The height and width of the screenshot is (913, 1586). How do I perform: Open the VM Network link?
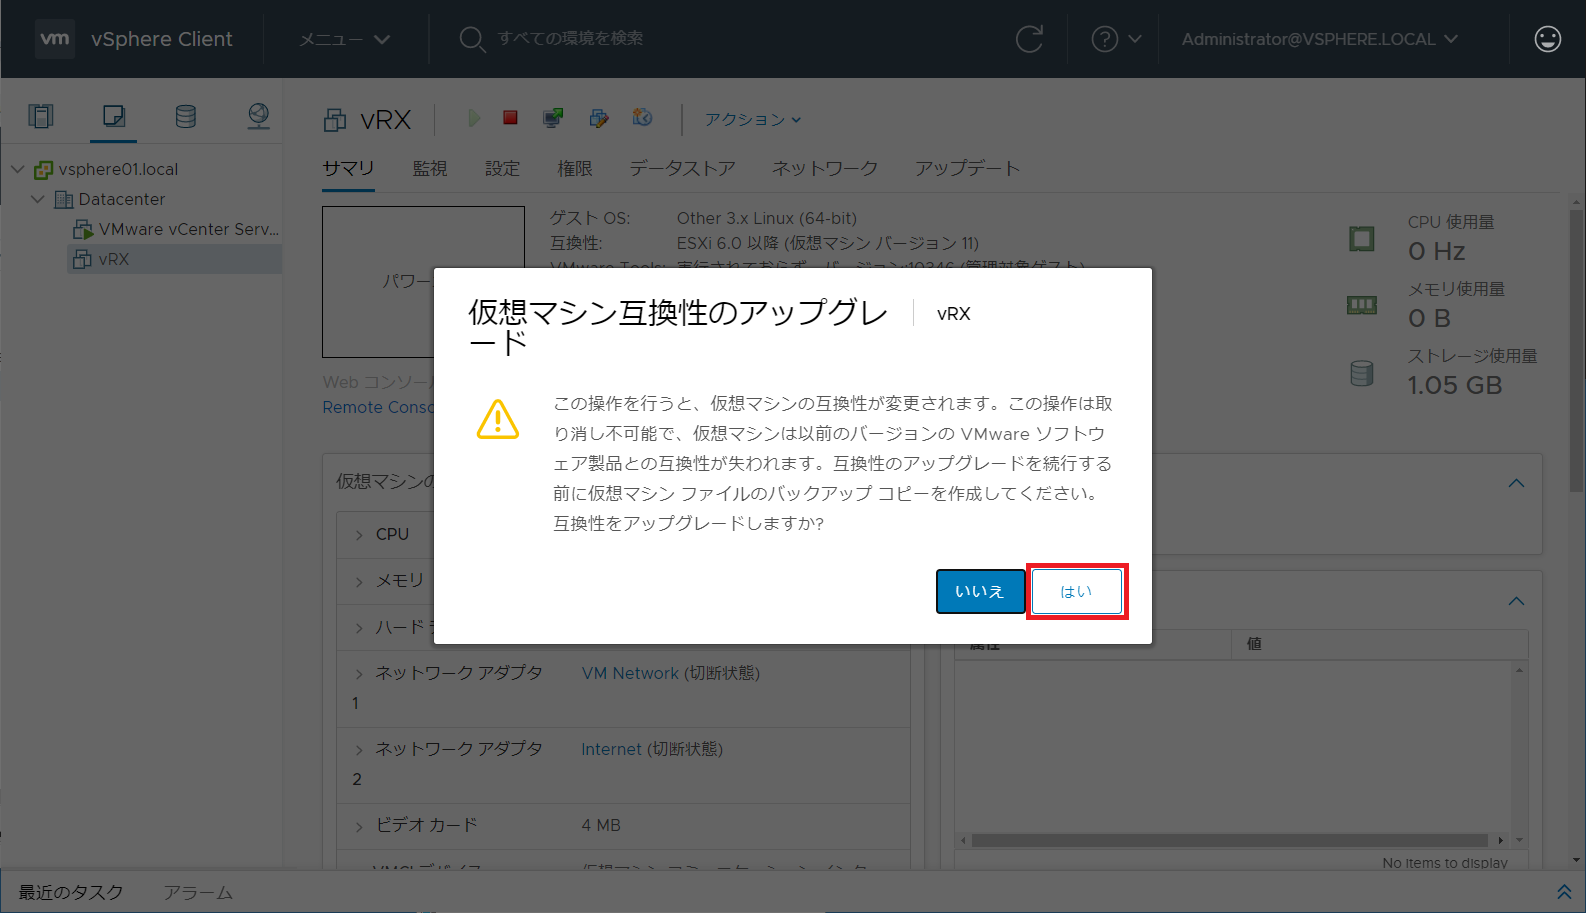pos(630,673)
